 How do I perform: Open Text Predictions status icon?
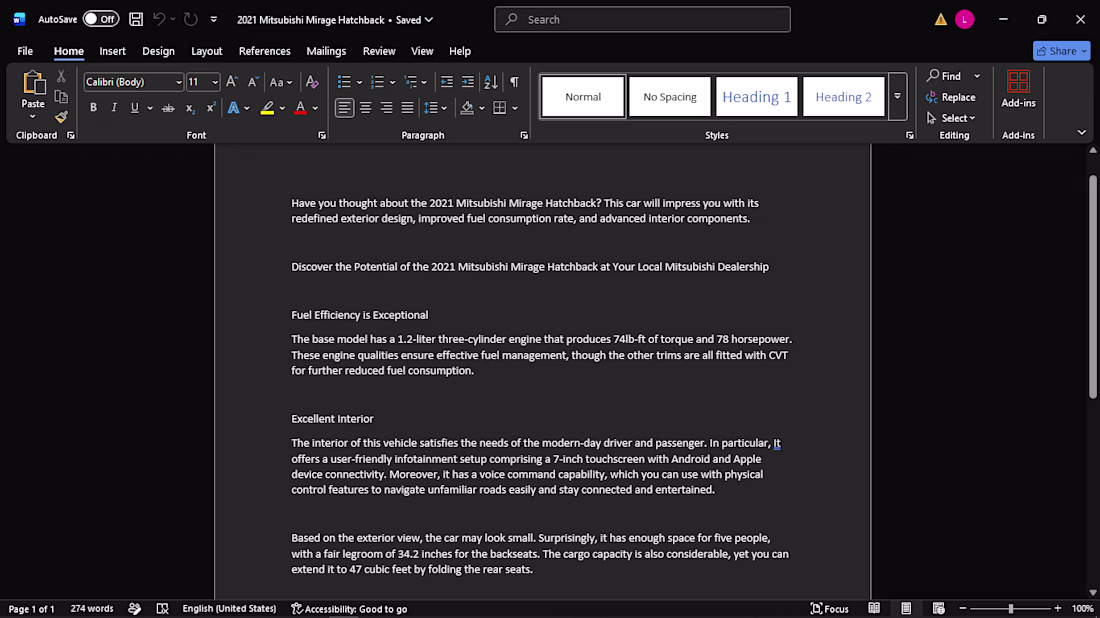tap(135, 609)
